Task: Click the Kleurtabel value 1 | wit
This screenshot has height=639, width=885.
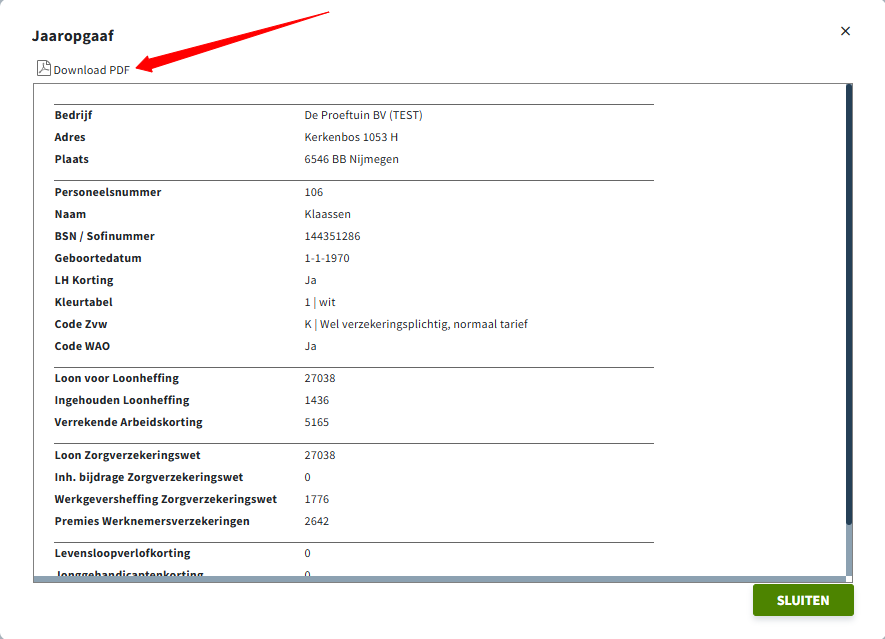Action: pos(320,302)
